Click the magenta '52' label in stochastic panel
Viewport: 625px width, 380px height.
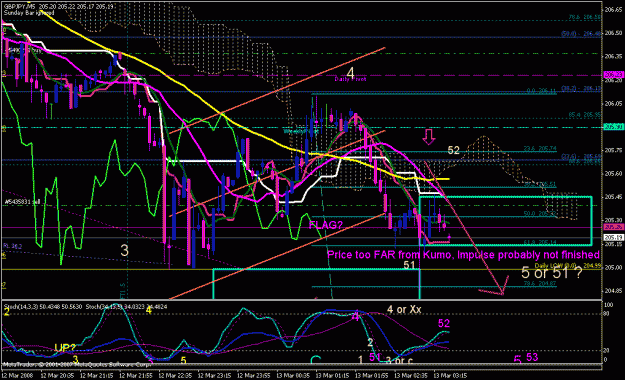[x=444, y=323]
